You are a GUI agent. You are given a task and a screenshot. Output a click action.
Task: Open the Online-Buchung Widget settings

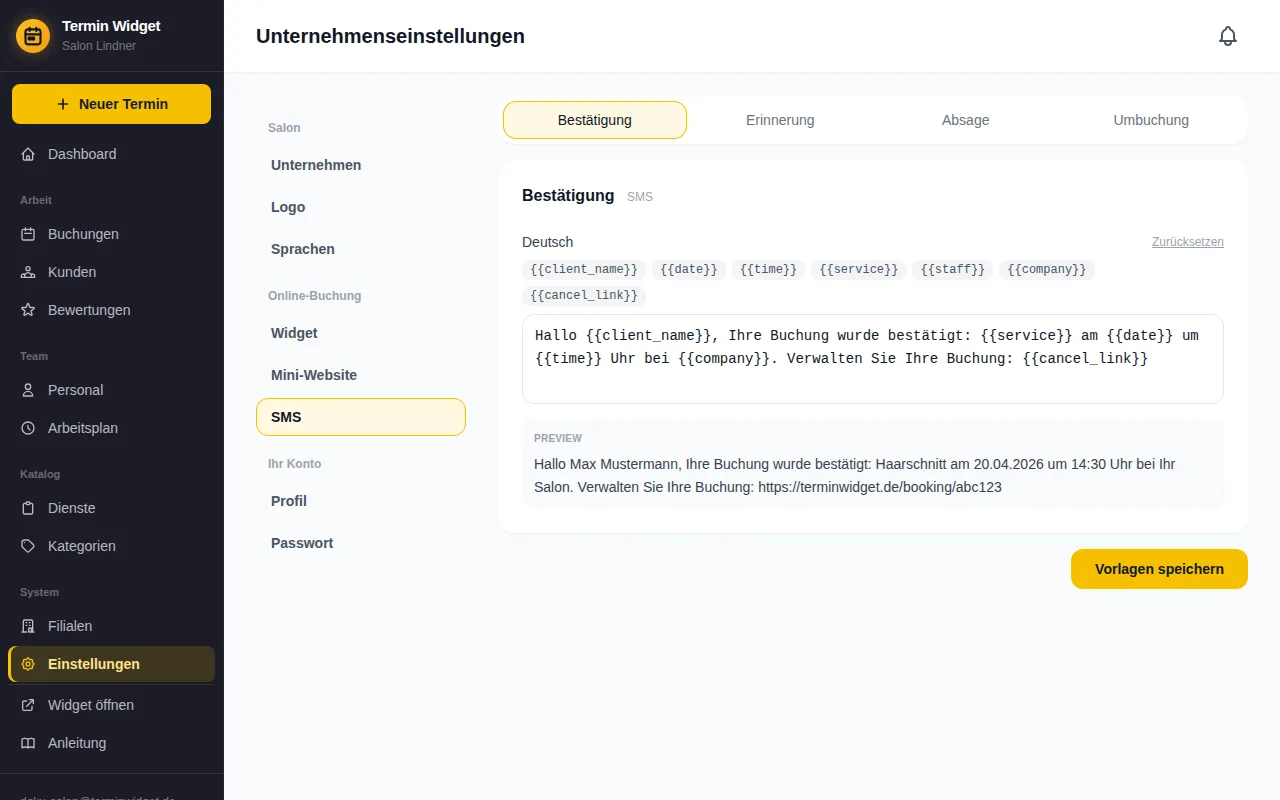tap(361, 333)
